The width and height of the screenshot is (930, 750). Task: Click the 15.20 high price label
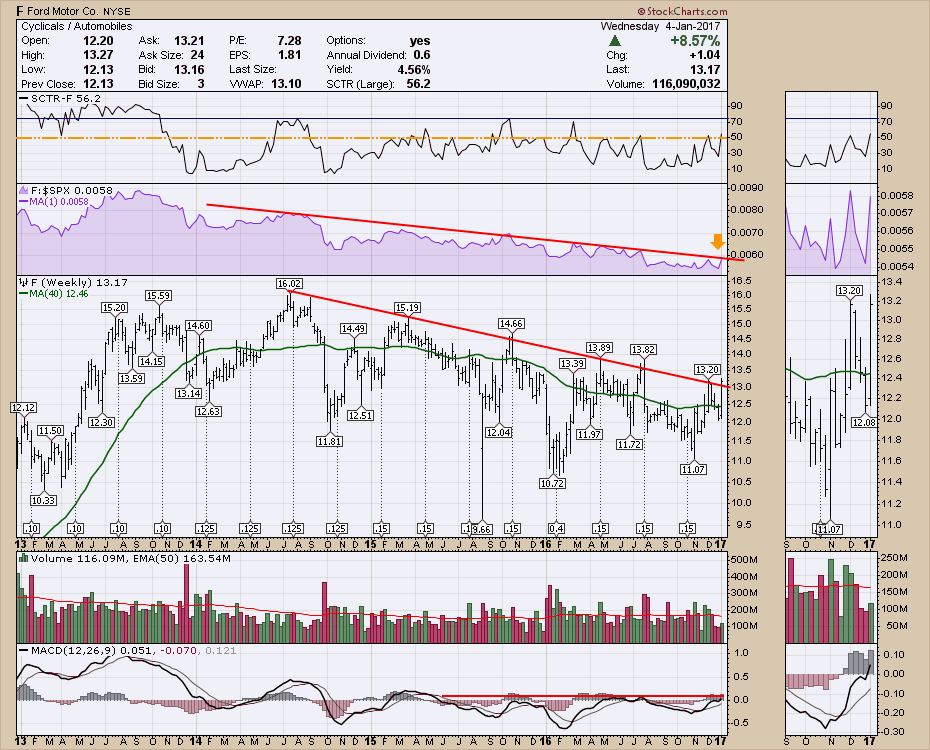114,308
